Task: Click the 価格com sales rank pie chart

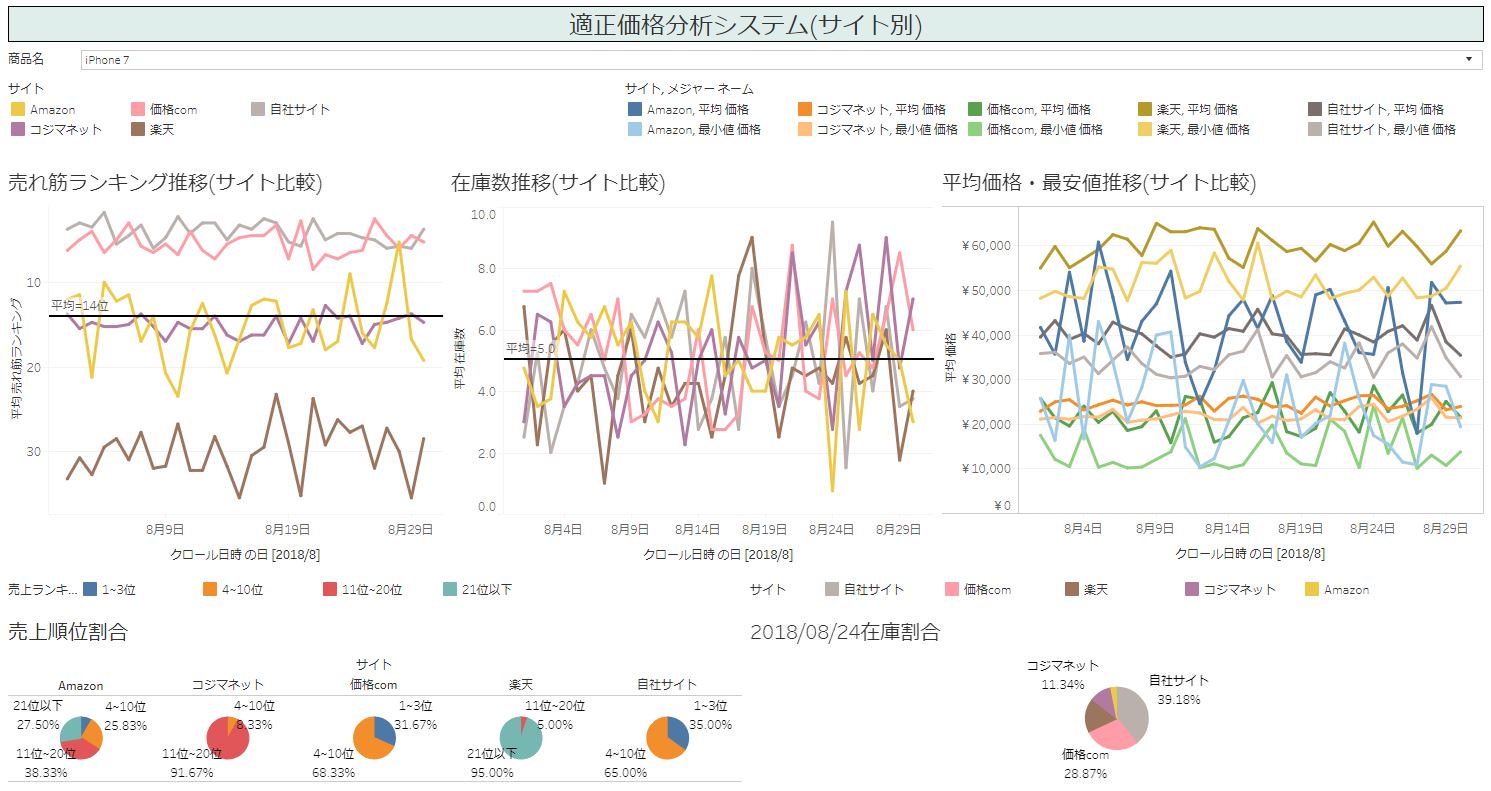Action: click(x=374, y=738)
